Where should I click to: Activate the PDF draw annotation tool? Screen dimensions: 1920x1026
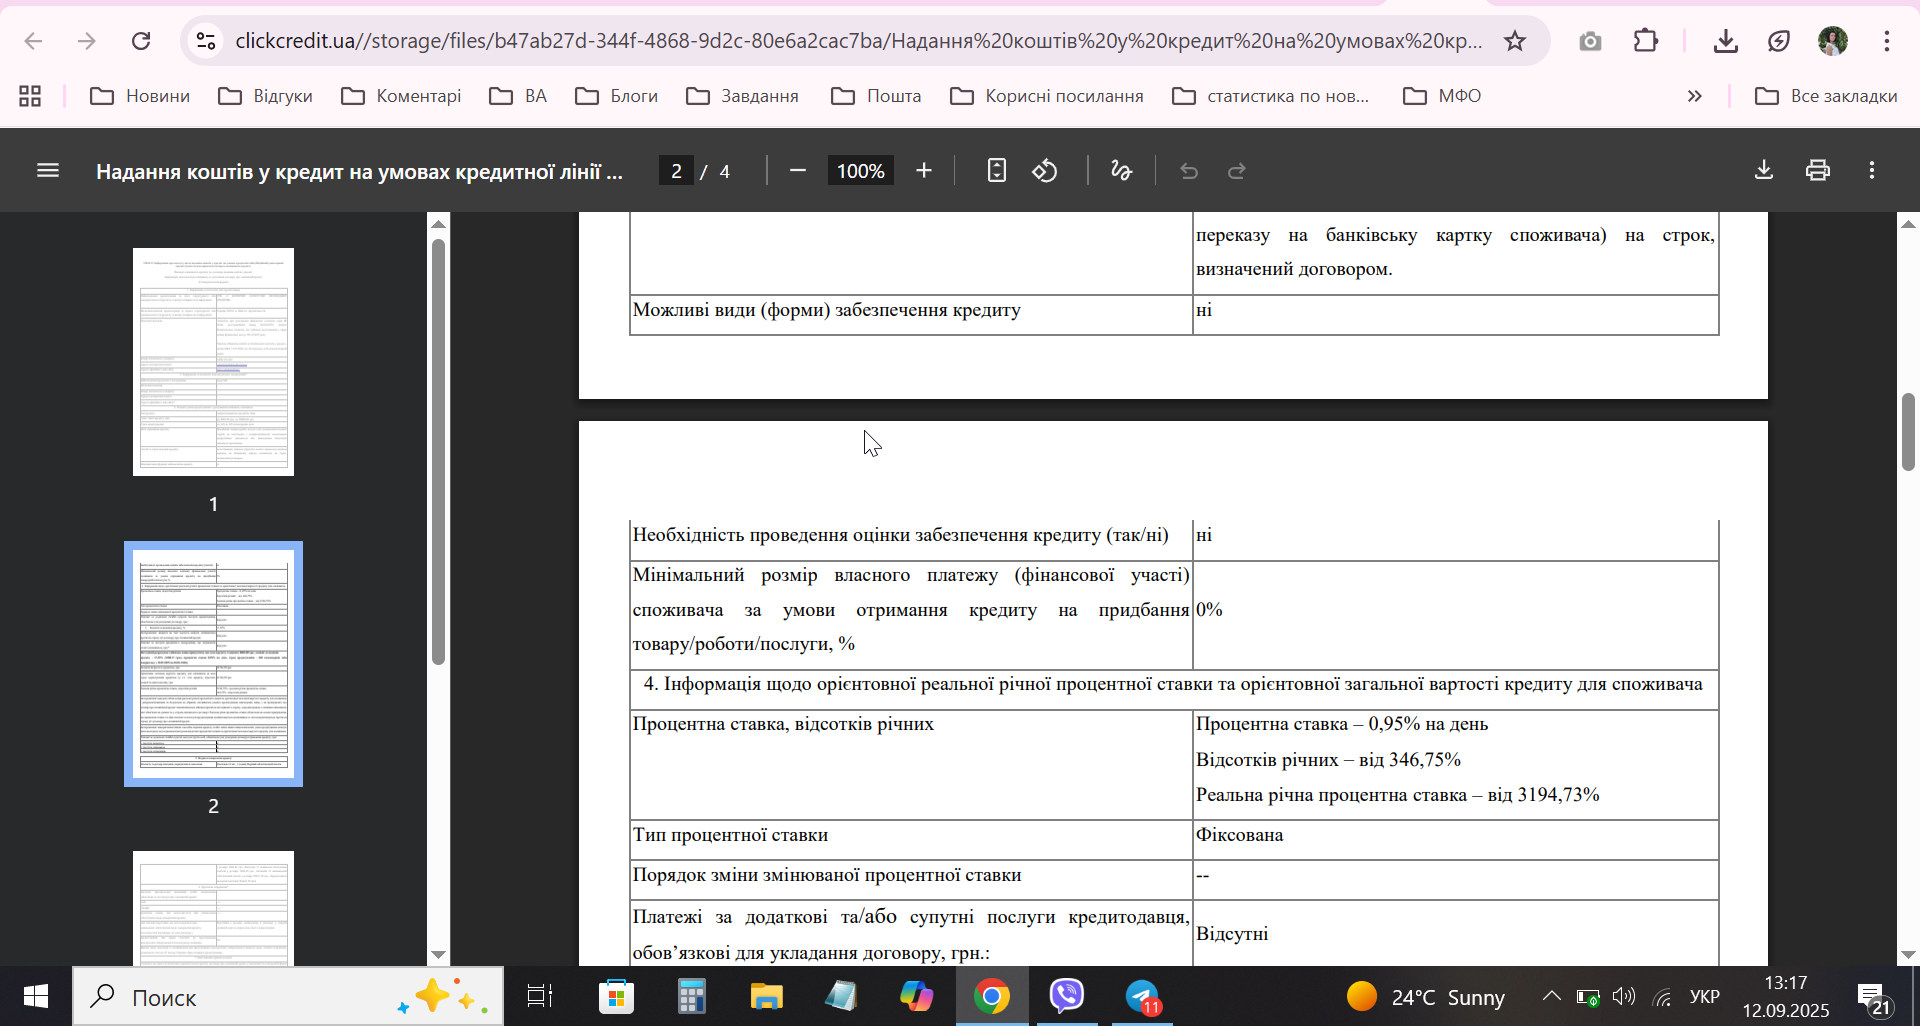tap(1121, 171)
